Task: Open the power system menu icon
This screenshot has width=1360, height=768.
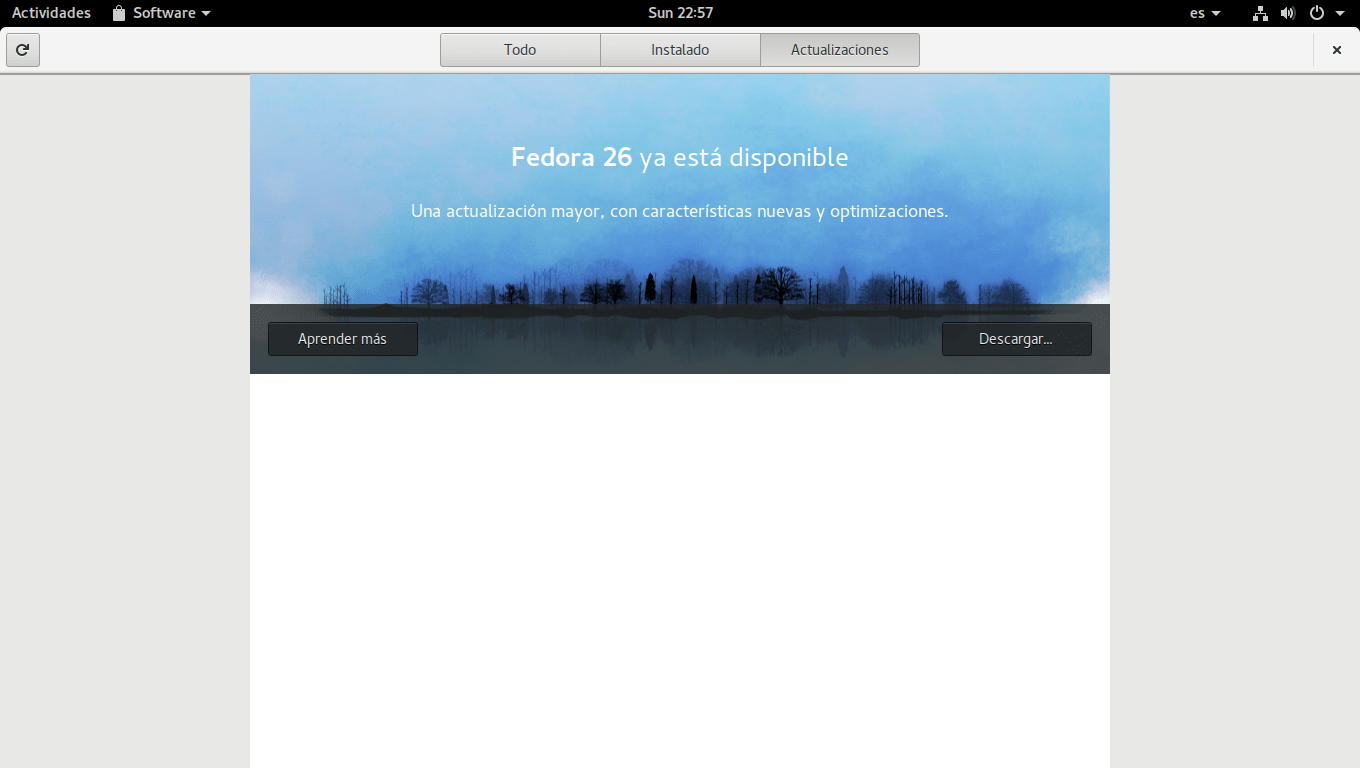Action: coord(1317,14)
